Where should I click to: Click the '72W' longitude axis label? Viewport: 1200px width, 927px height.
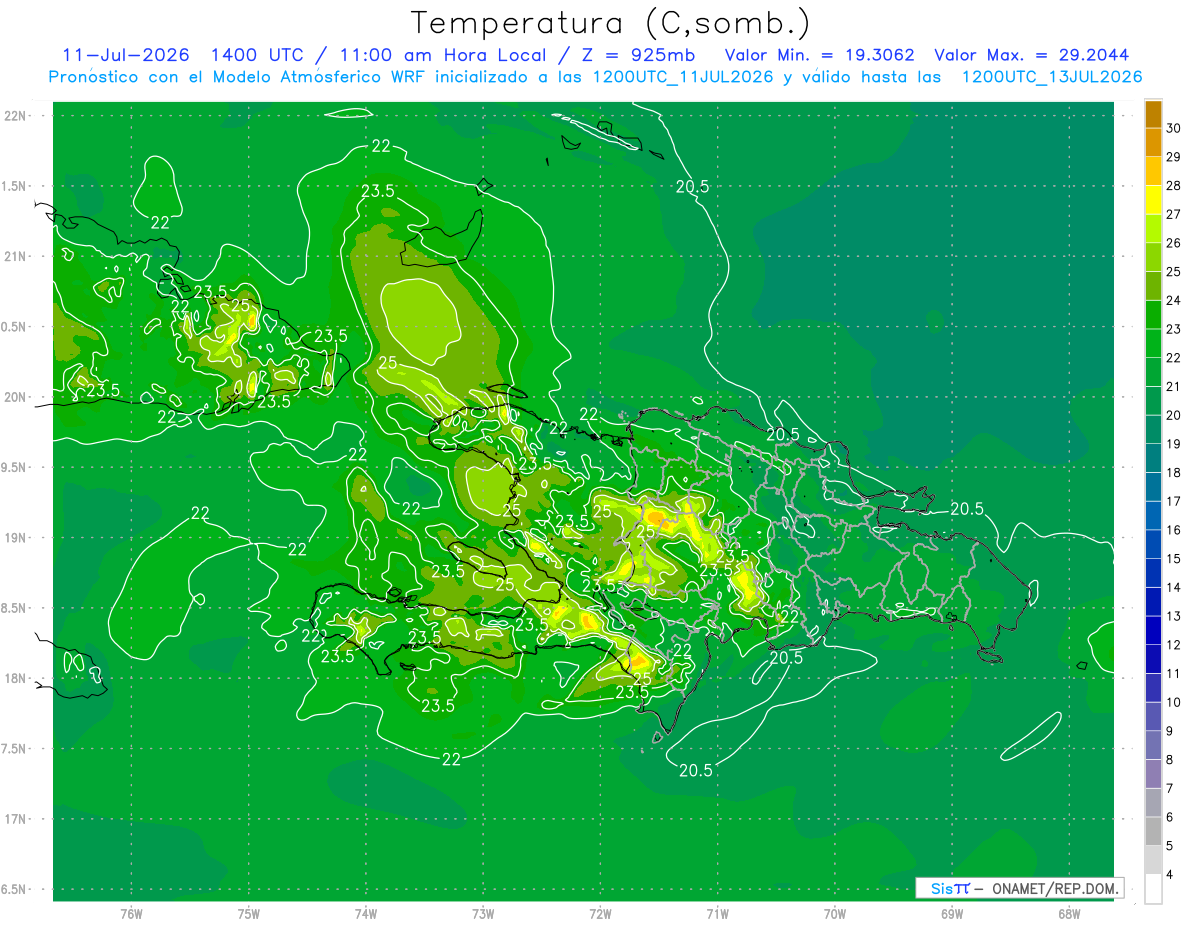click(601, 913)
